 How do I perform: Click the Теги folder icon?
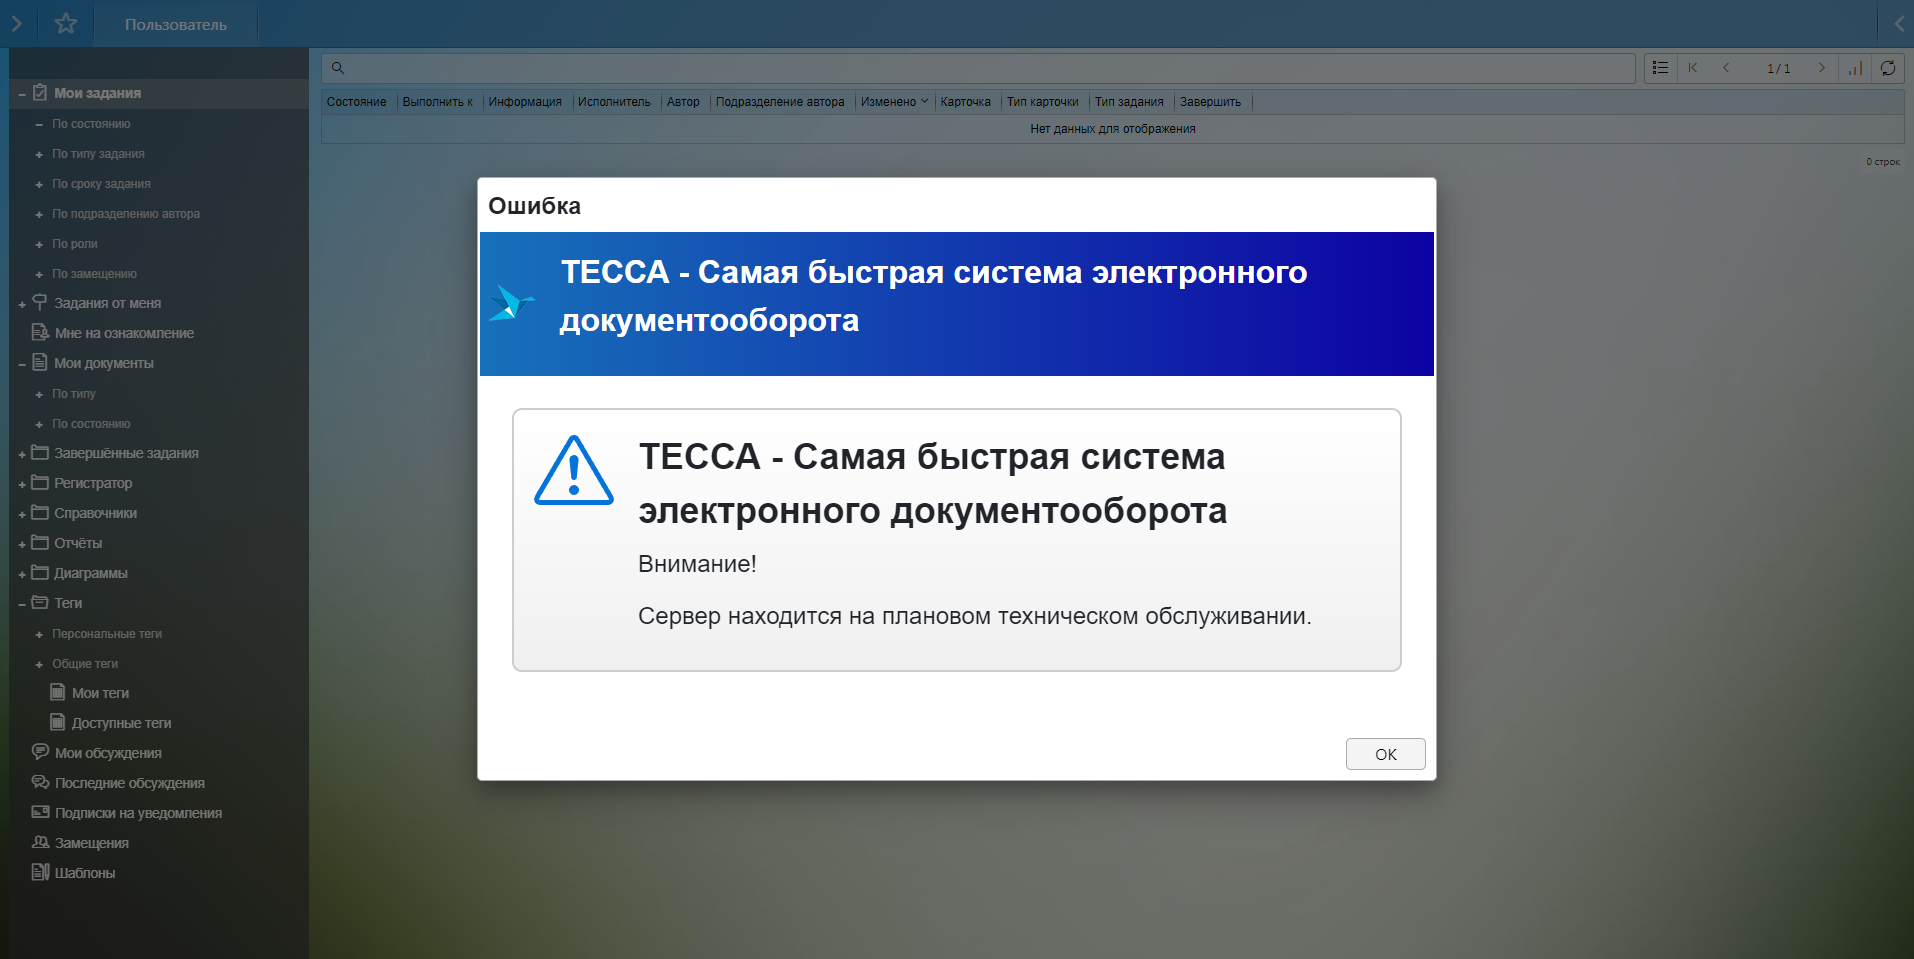coord(40,602)
